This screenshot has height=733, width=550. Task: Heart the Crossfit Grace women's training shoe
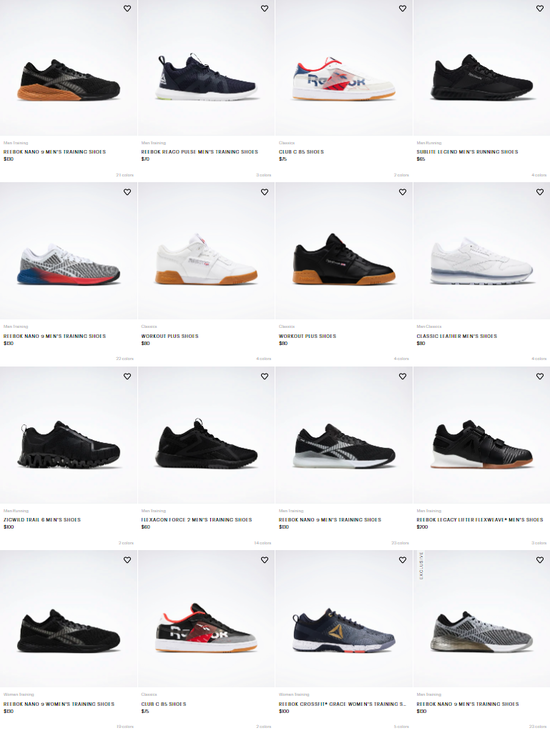402,560
